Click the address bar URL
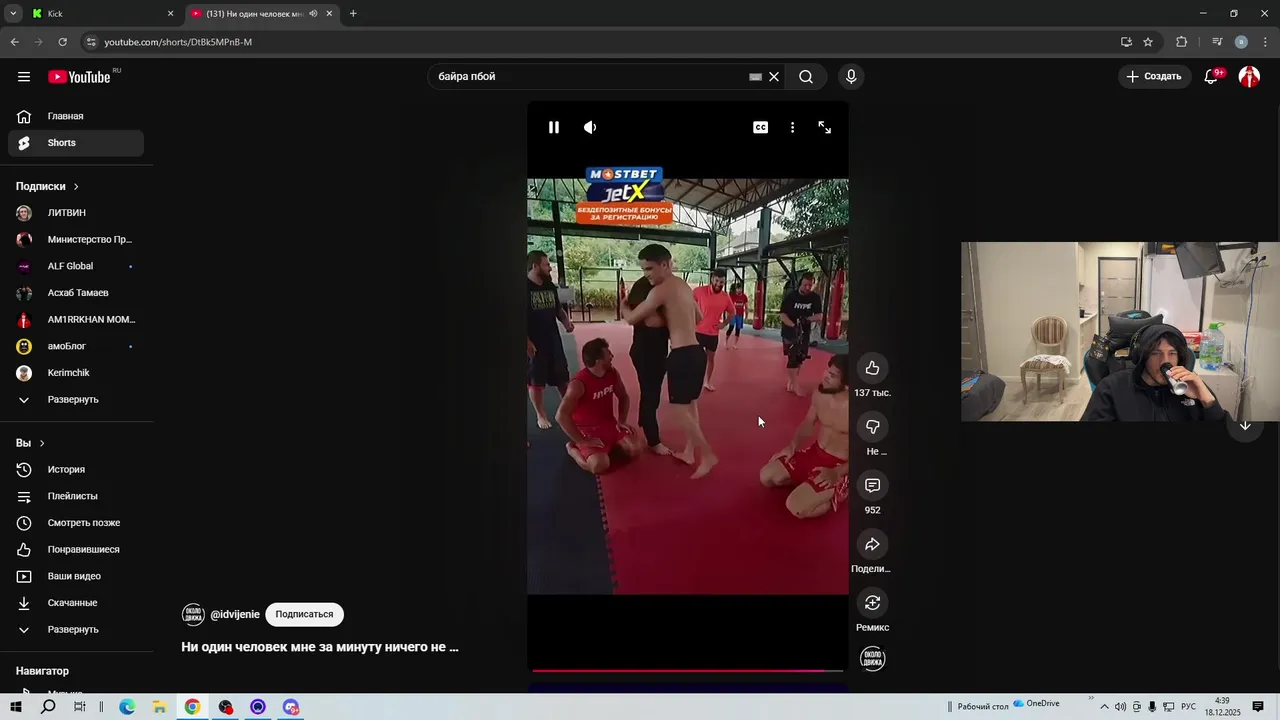 coord(178,42)
